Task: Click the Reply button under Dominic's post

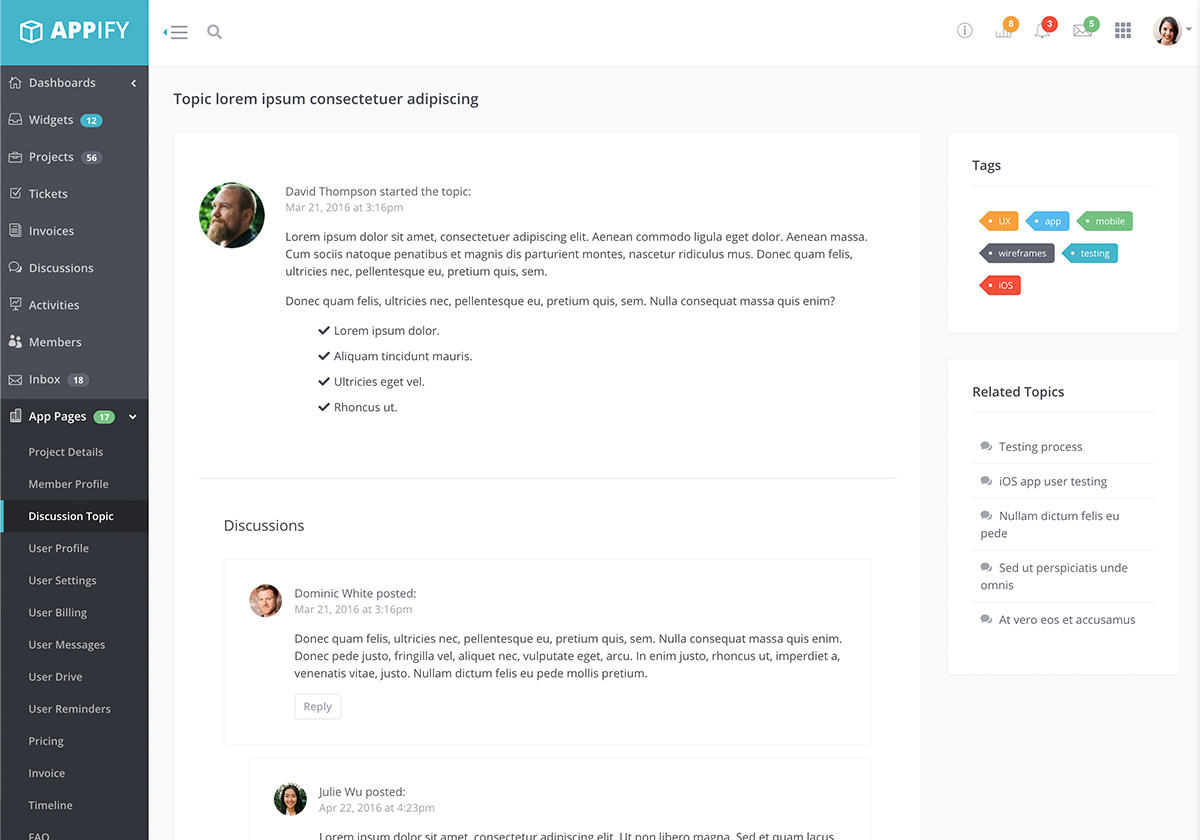Action: 317,707
